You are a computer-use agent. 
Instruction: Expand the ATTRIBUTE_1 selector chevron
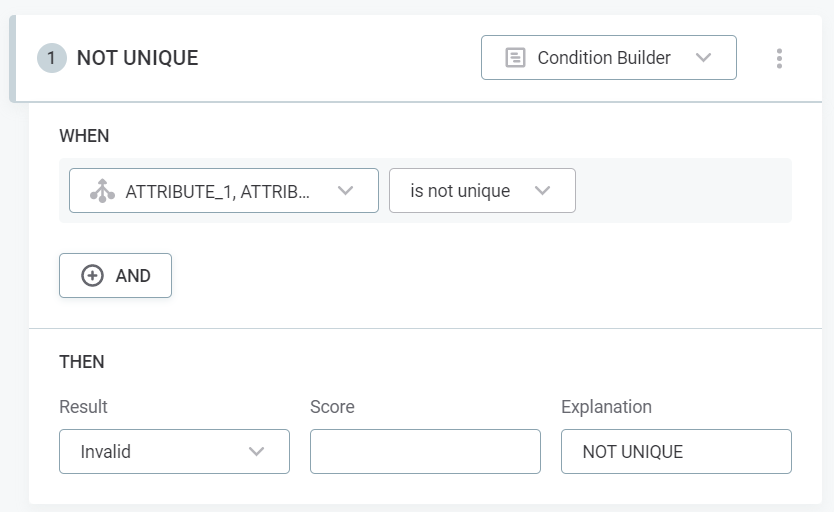tap(346, 191)
